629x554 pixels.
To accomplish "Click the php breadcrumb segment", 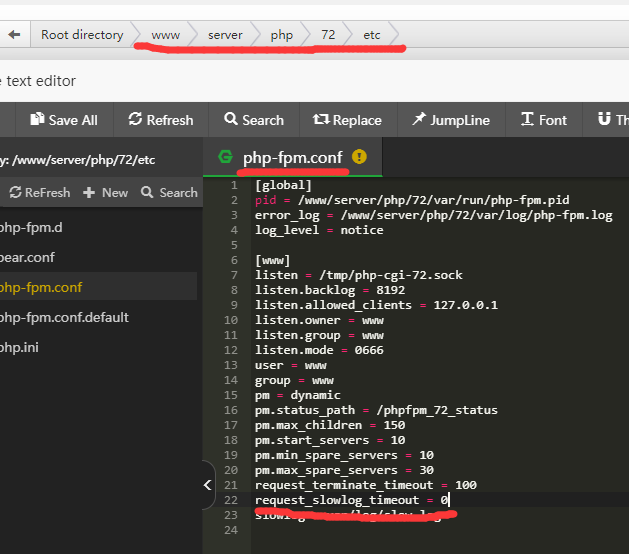I will (282, 34).
